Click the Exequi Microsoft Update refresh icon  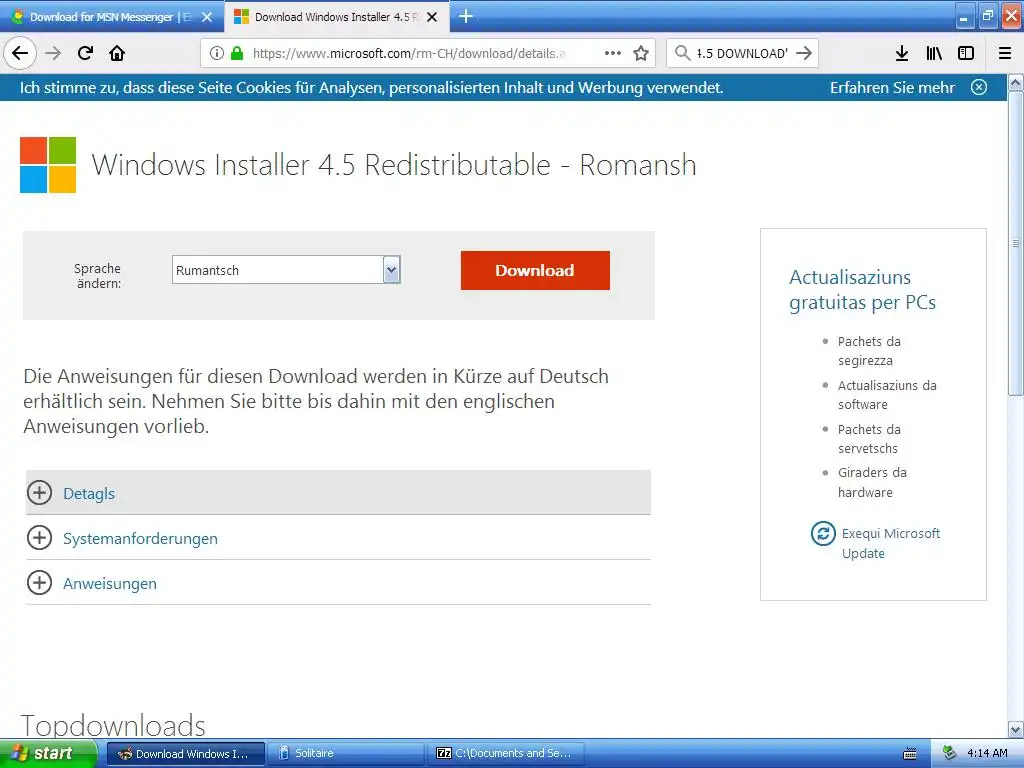(x=823, y=534)
